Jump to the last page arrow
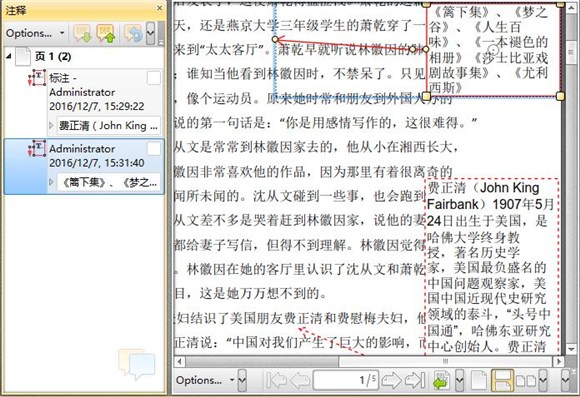The image size is (580, 397). (415, 380)
